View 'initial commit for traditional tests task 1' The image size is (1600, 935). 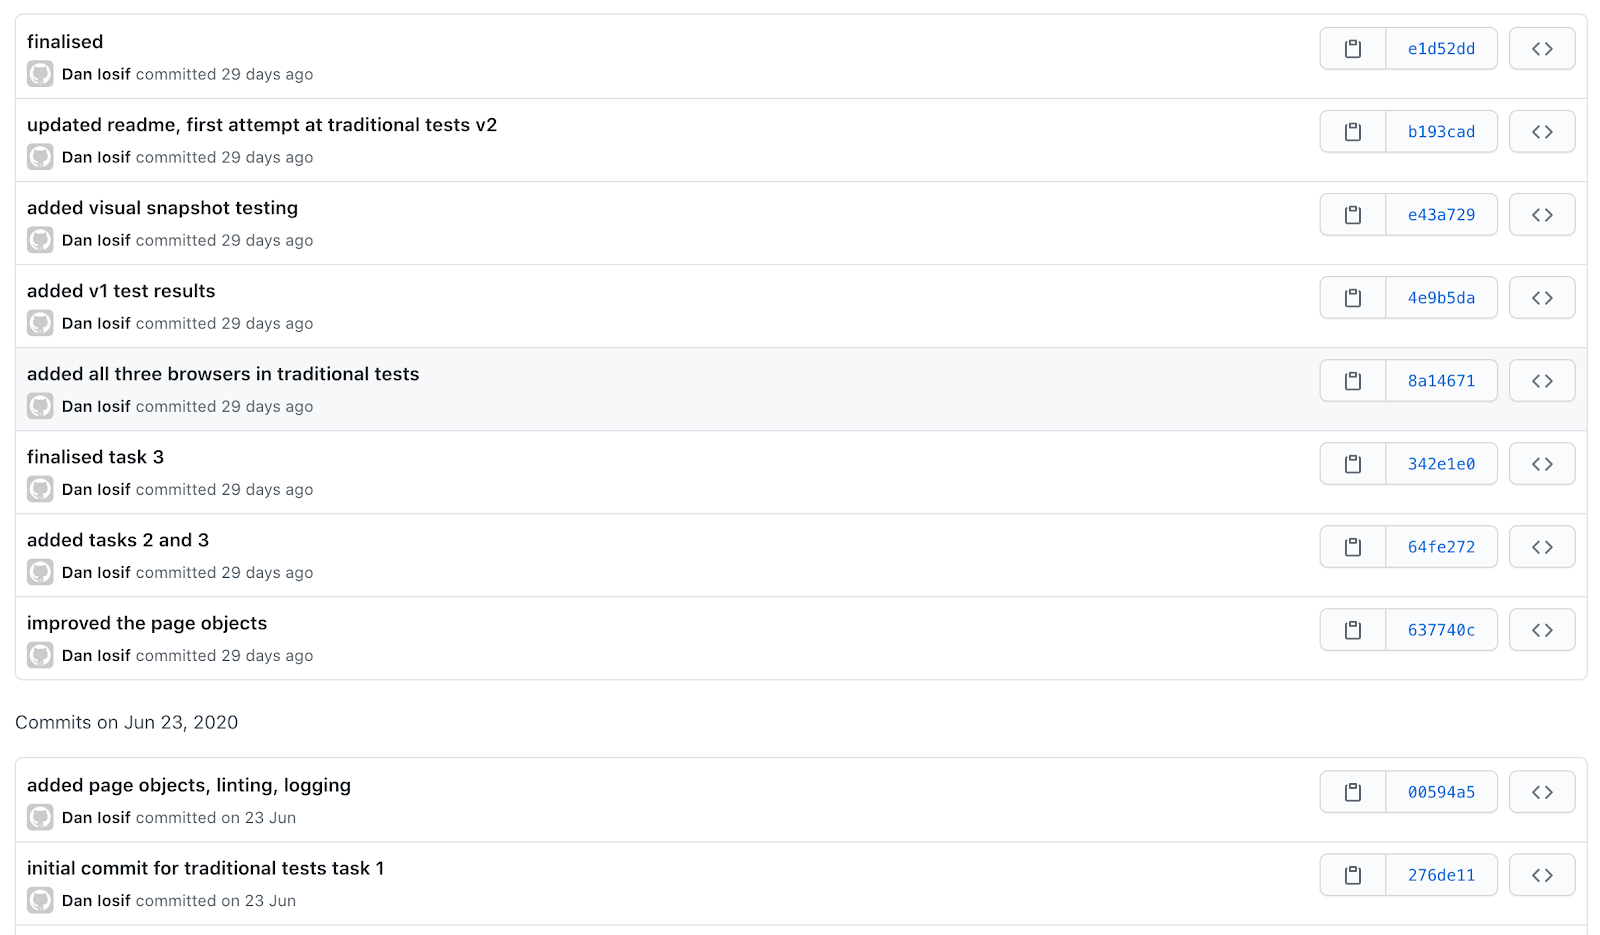(205, 868)
